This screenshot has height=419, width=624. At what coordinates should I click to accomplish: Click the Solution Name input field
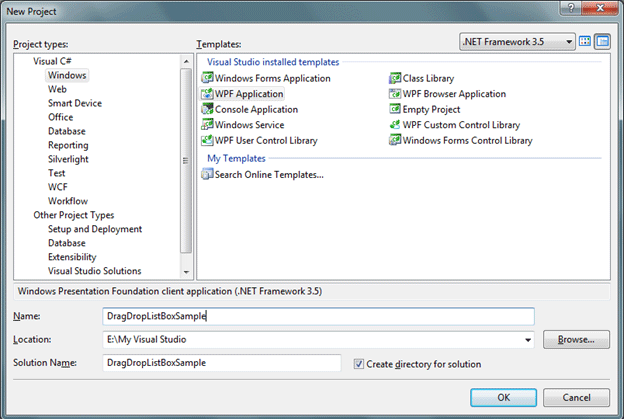tap(222, 363)
